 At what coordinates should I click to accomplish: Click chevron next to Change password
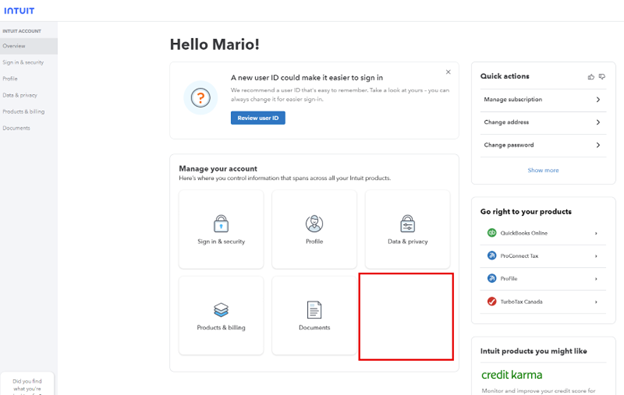(x=598, y=145)
